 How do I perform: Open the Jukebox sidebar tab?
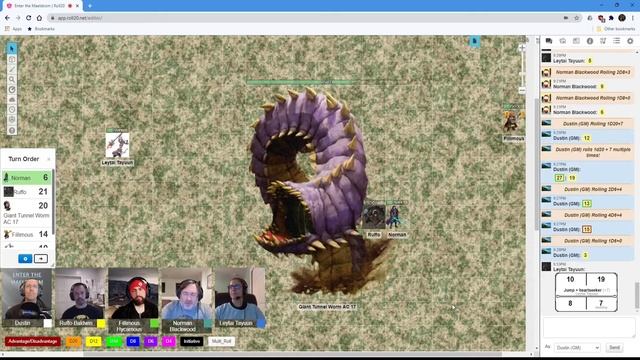tap(603, 41)
